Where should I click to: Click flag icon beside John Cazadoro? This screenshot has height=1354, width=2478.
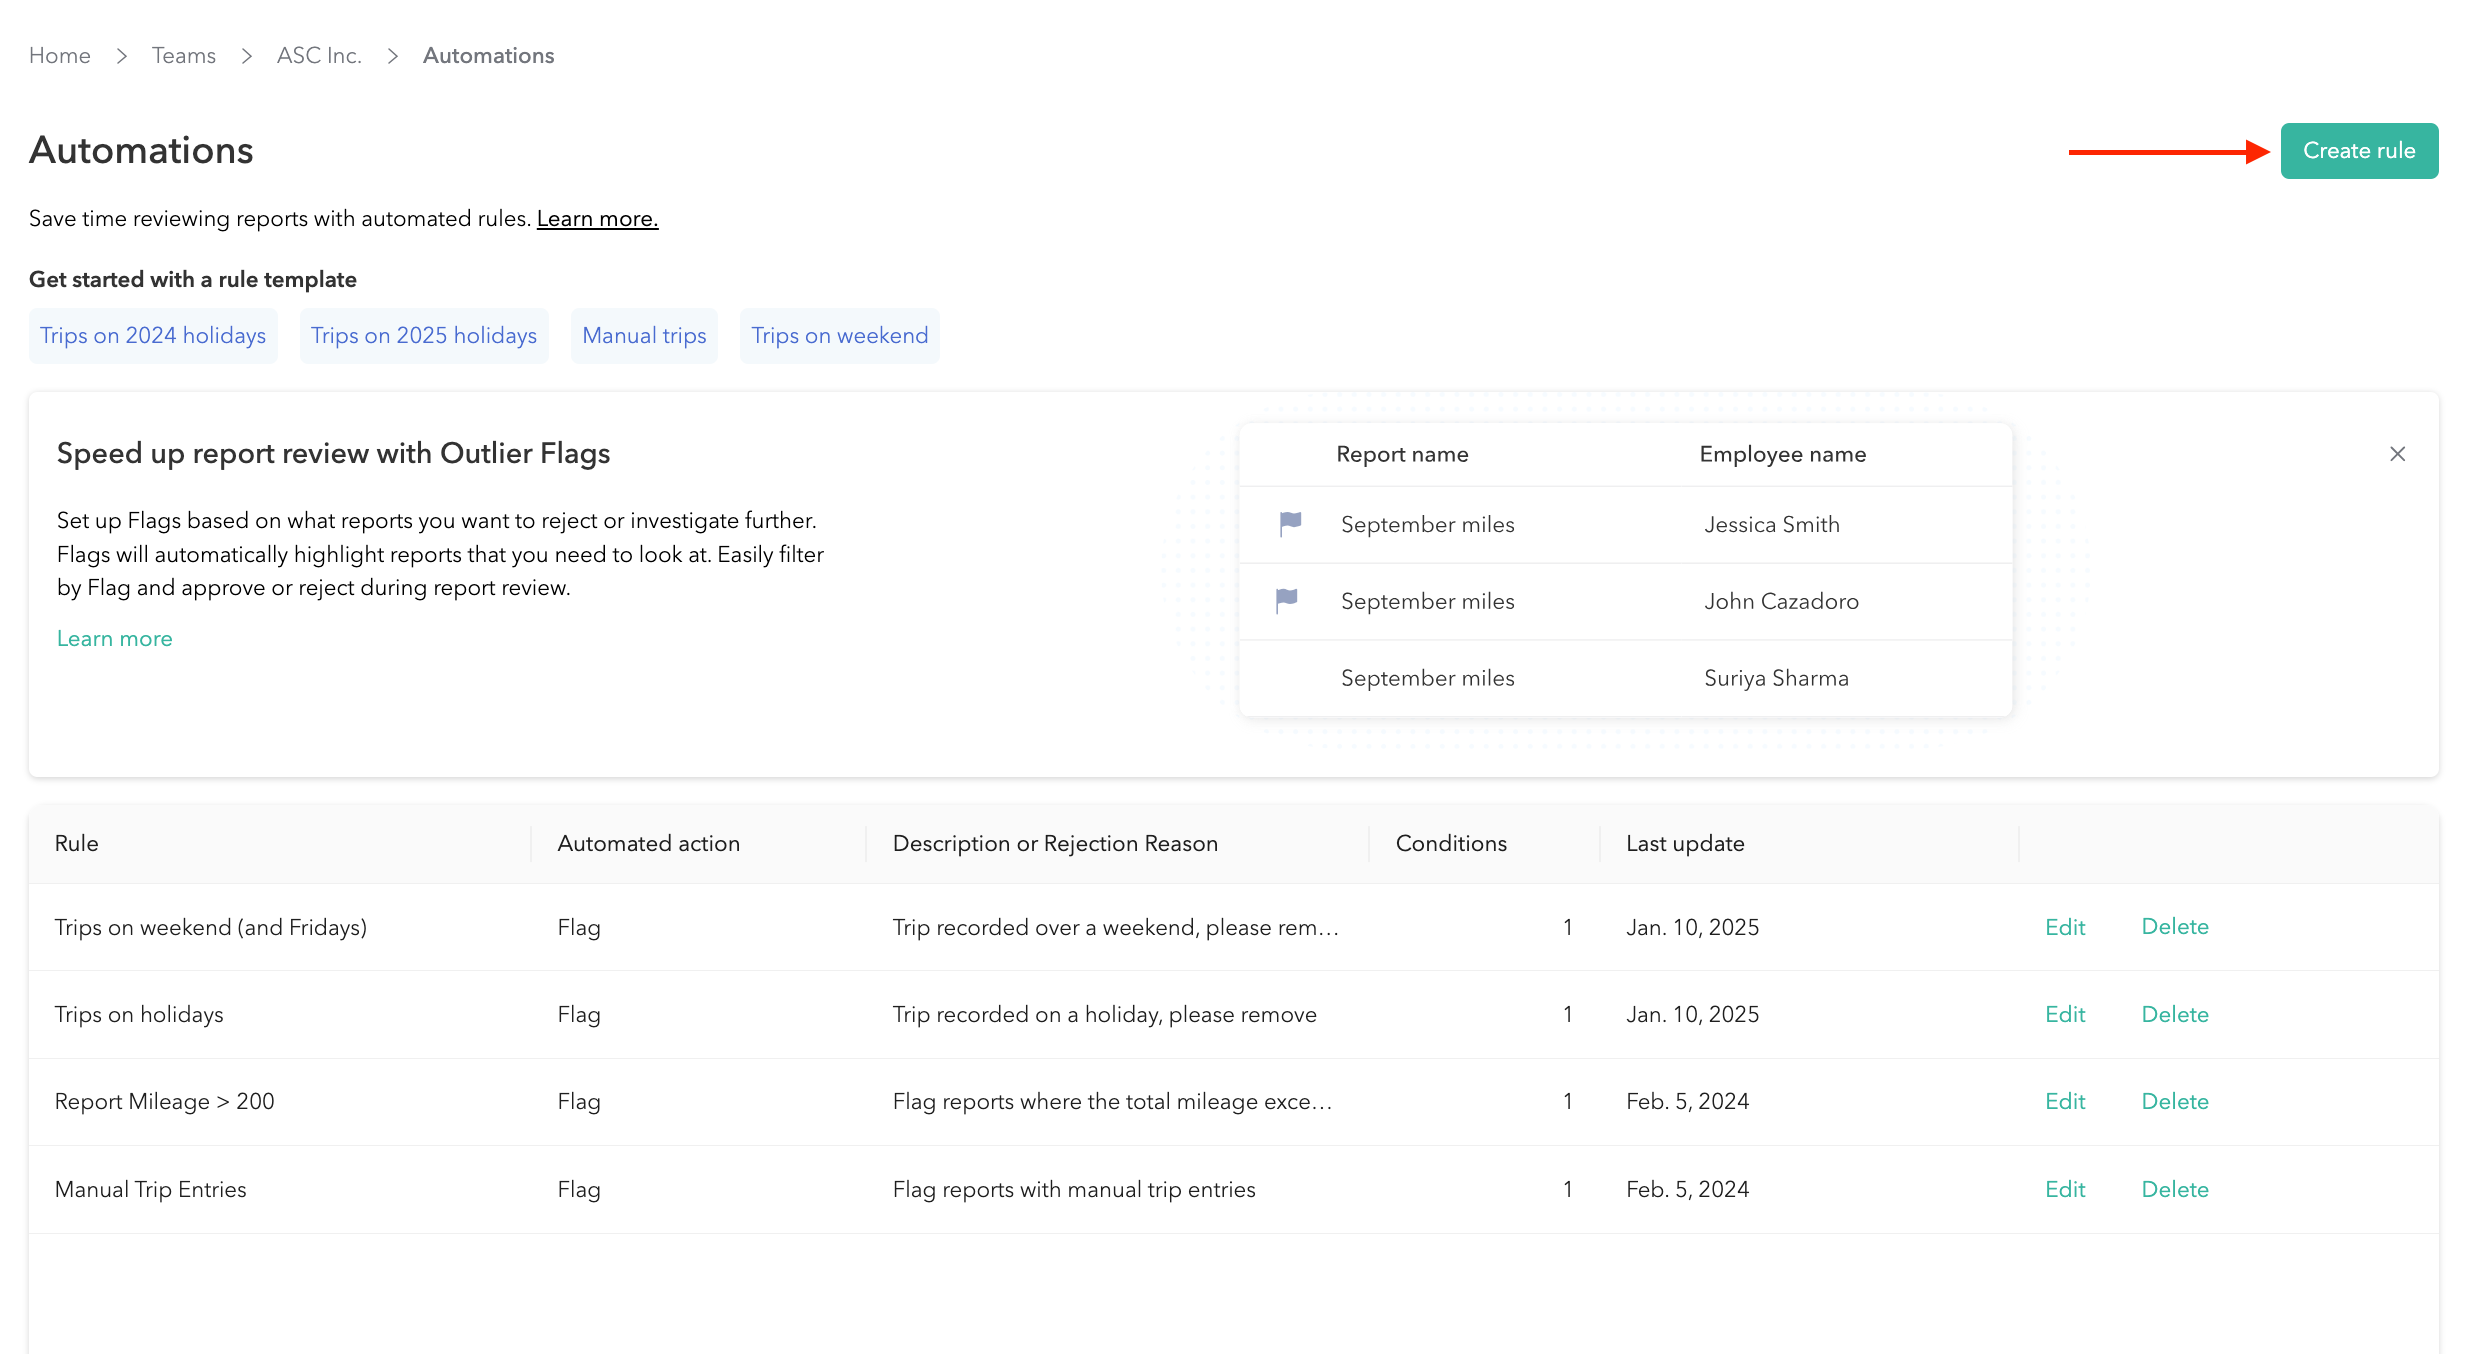[x=1287, y=600]
